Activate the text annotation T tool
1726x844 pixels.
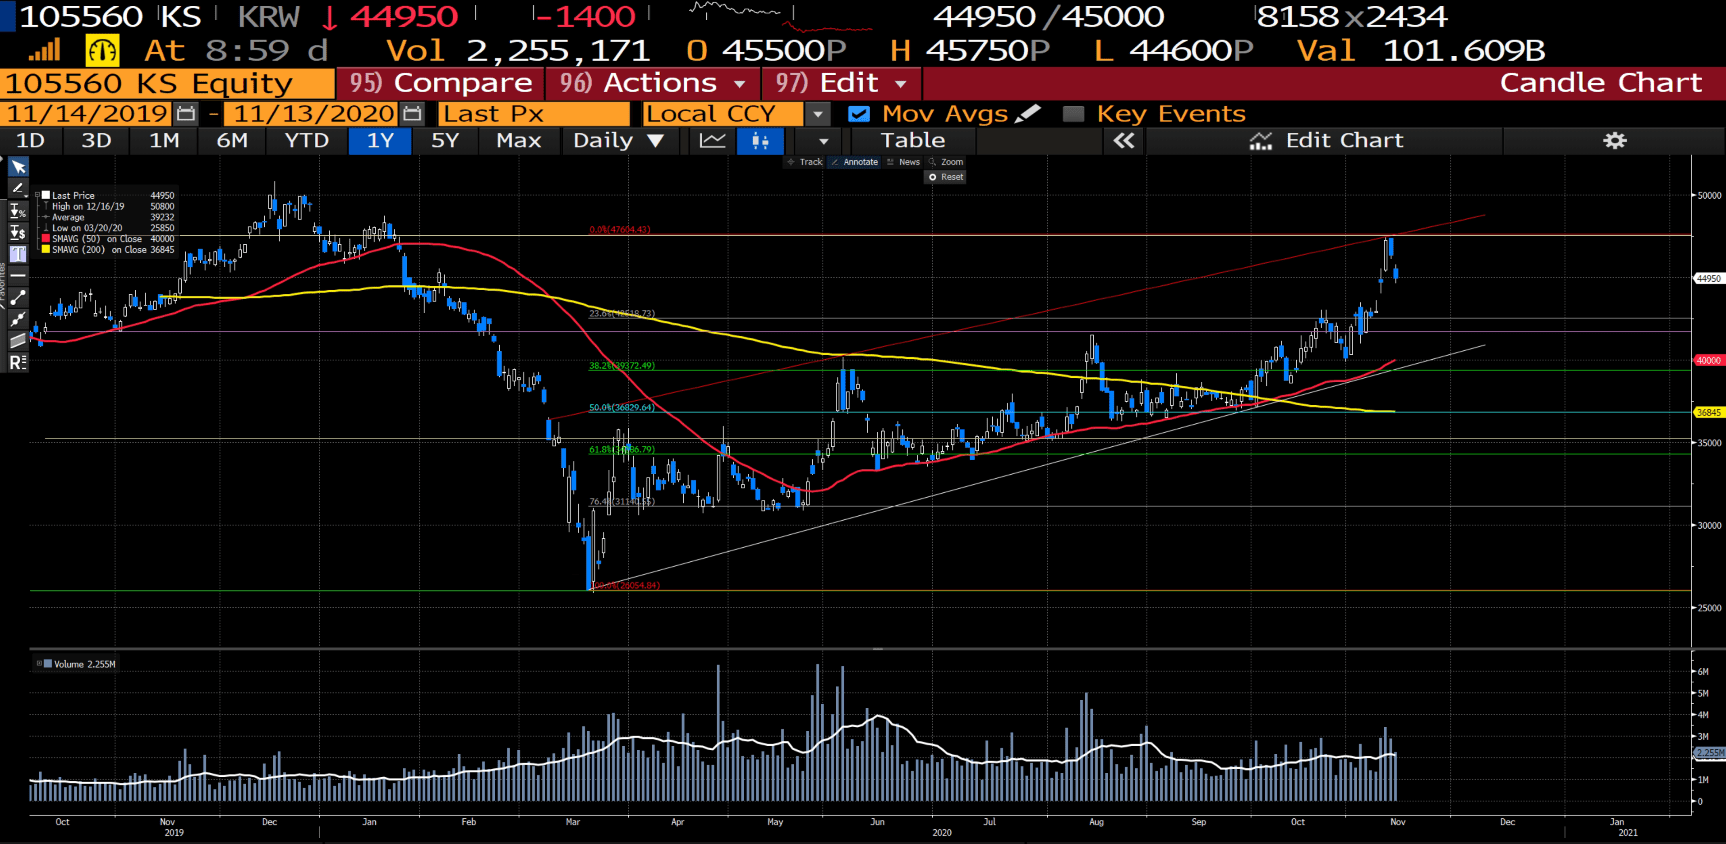coord(18,254)
